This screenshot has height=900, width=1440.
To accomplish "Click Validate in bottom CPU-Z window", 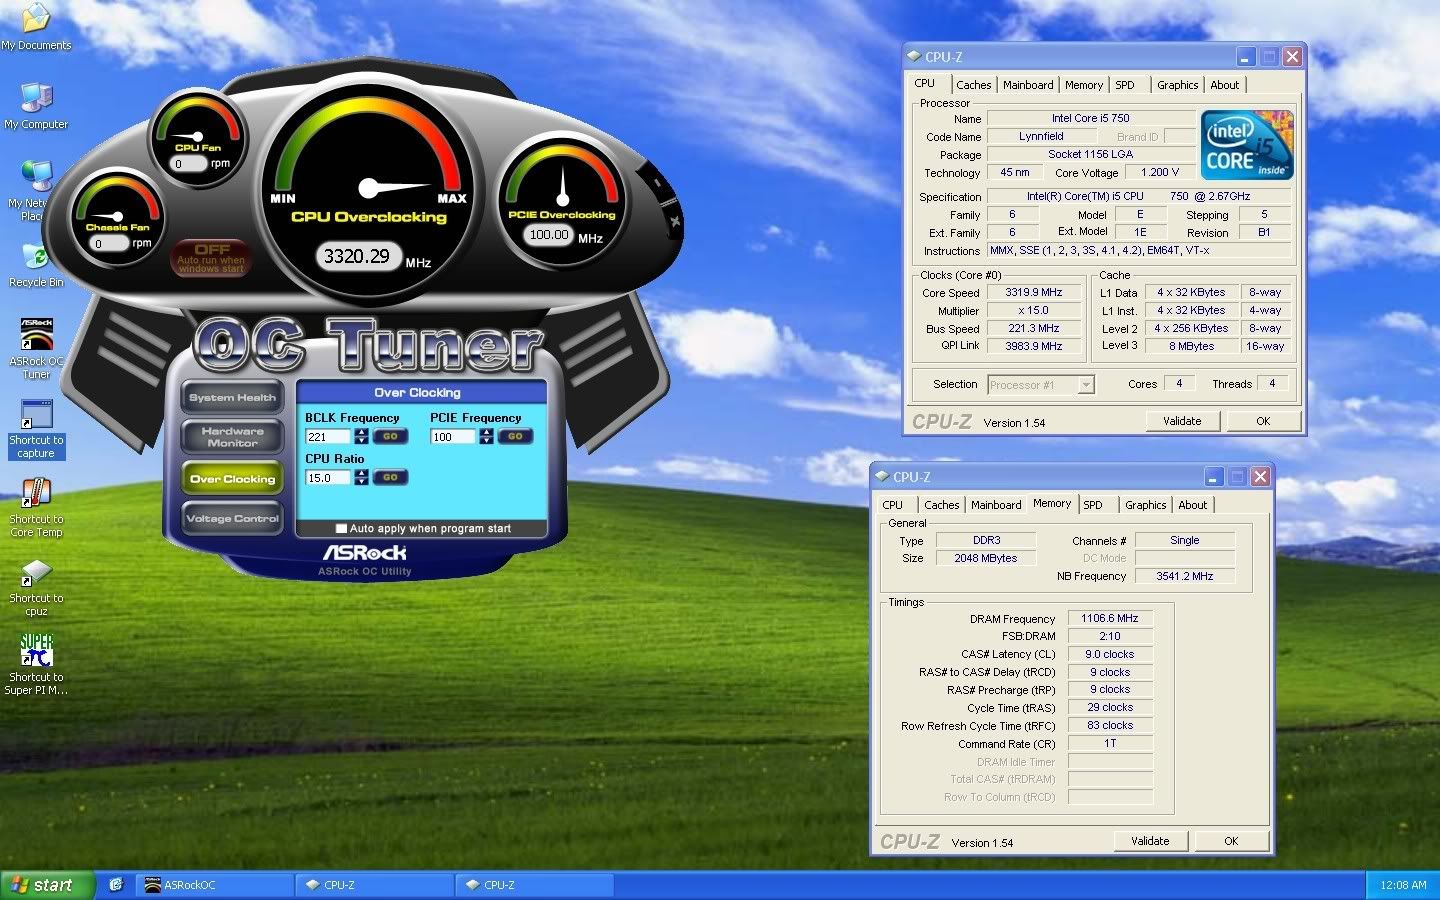I will (1150, 841).
